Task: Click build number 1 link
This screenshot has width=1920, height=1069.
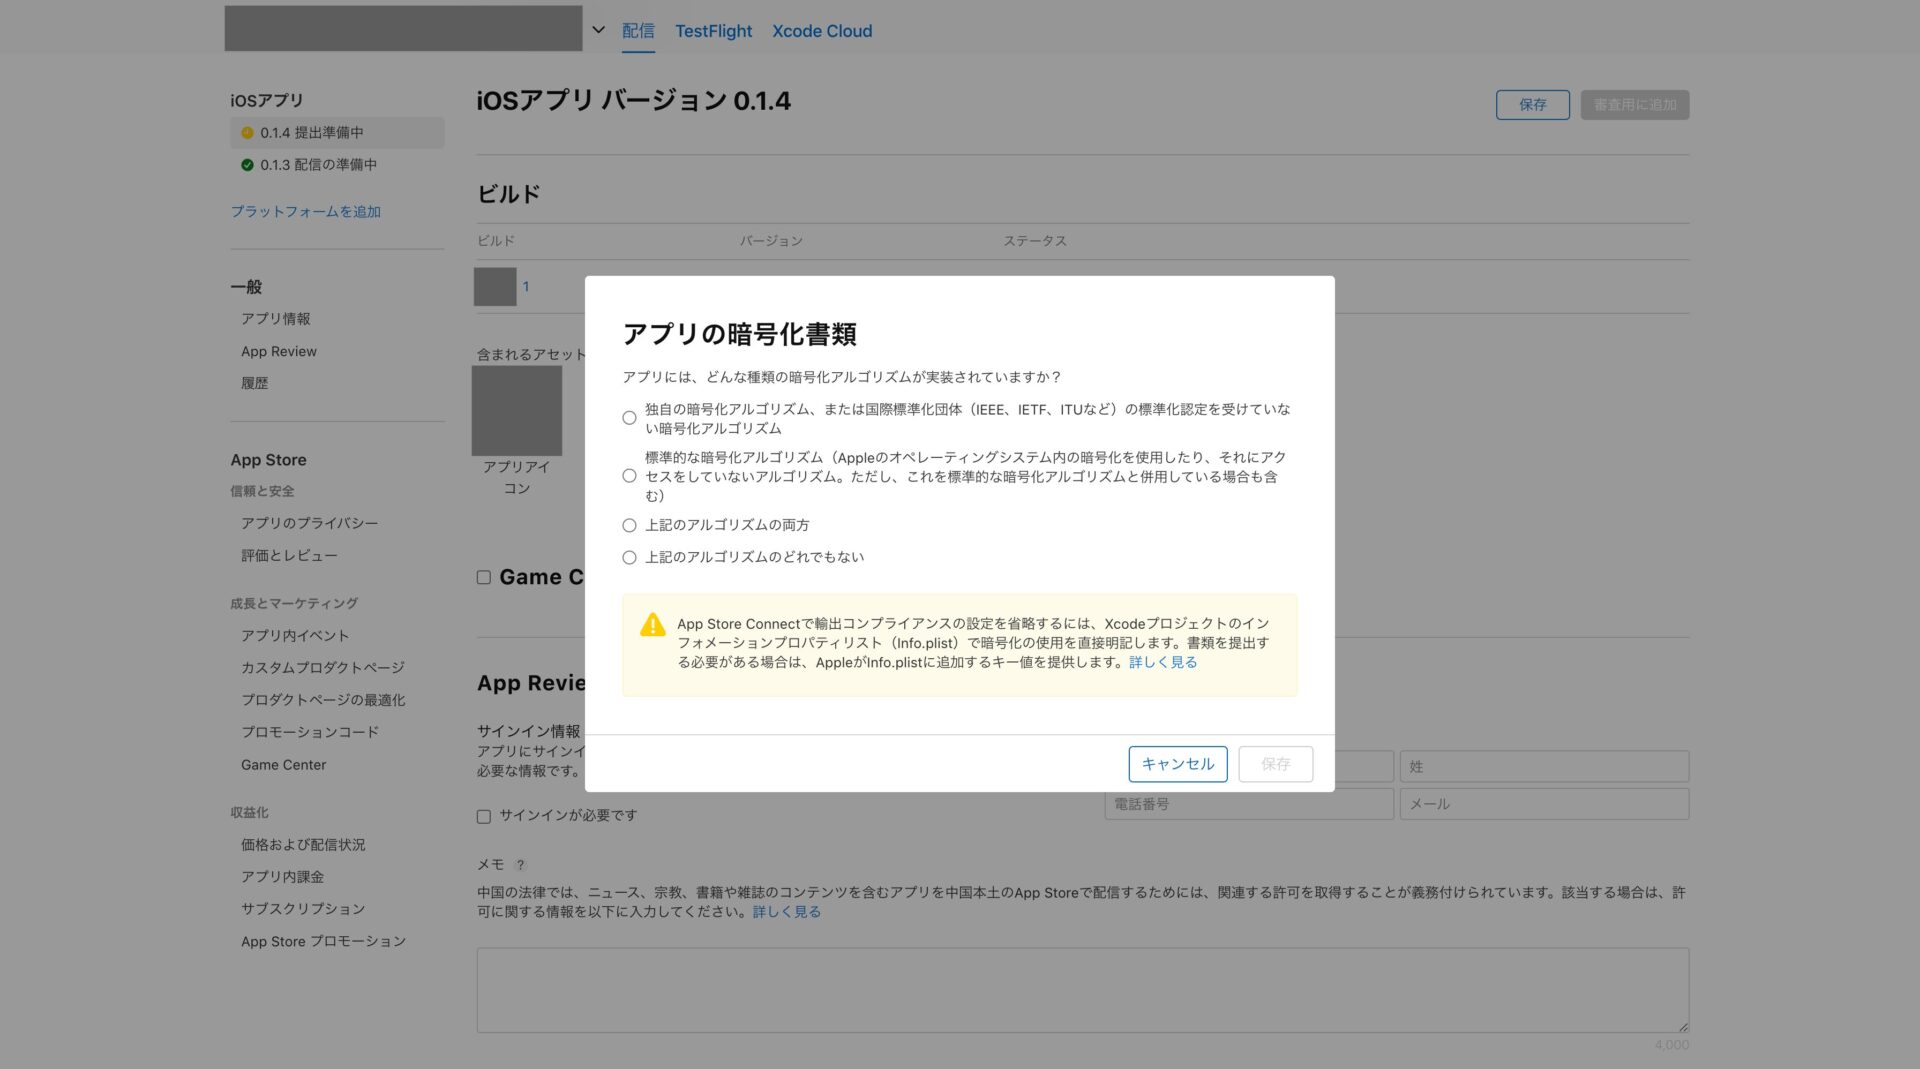Action: tap(526, 287)
